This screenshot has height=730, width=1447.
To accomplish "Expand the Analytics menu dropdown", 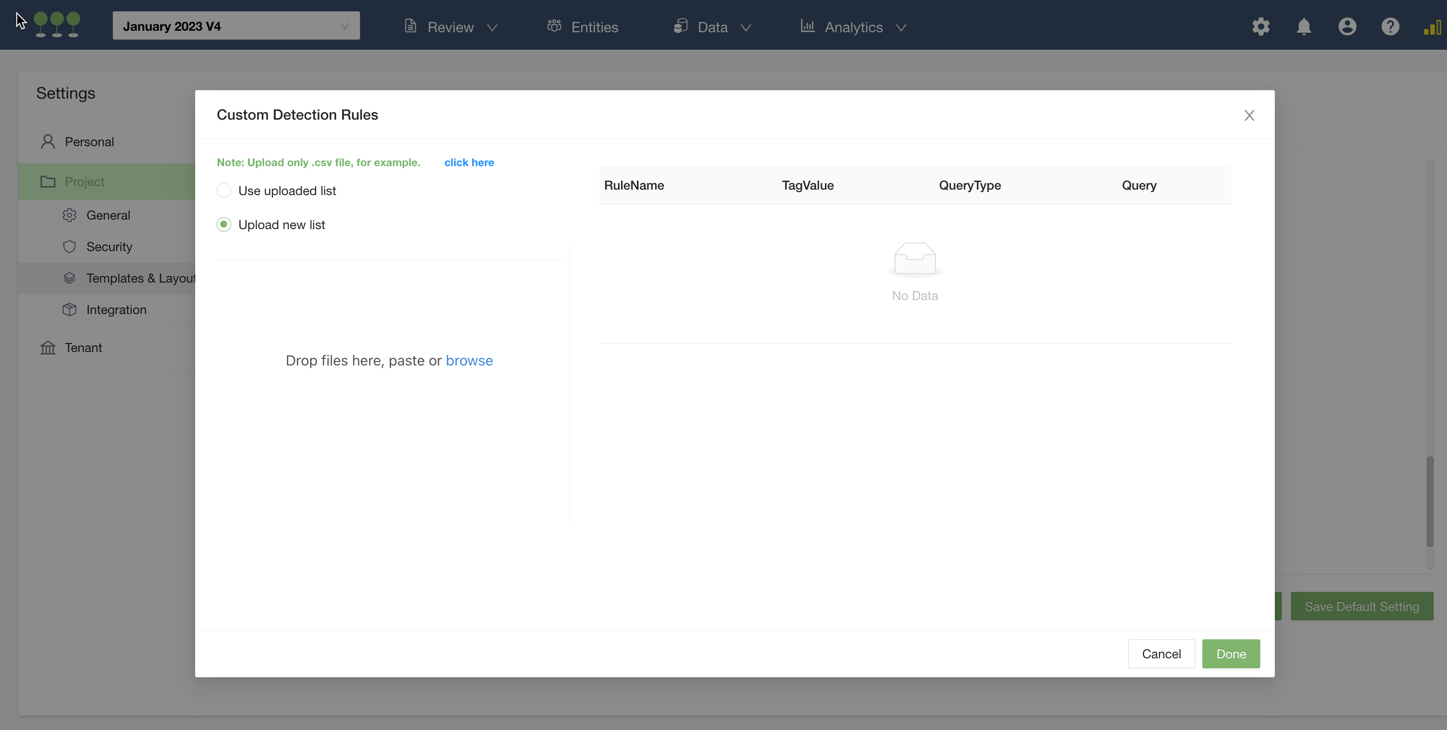I will [853, 27].
